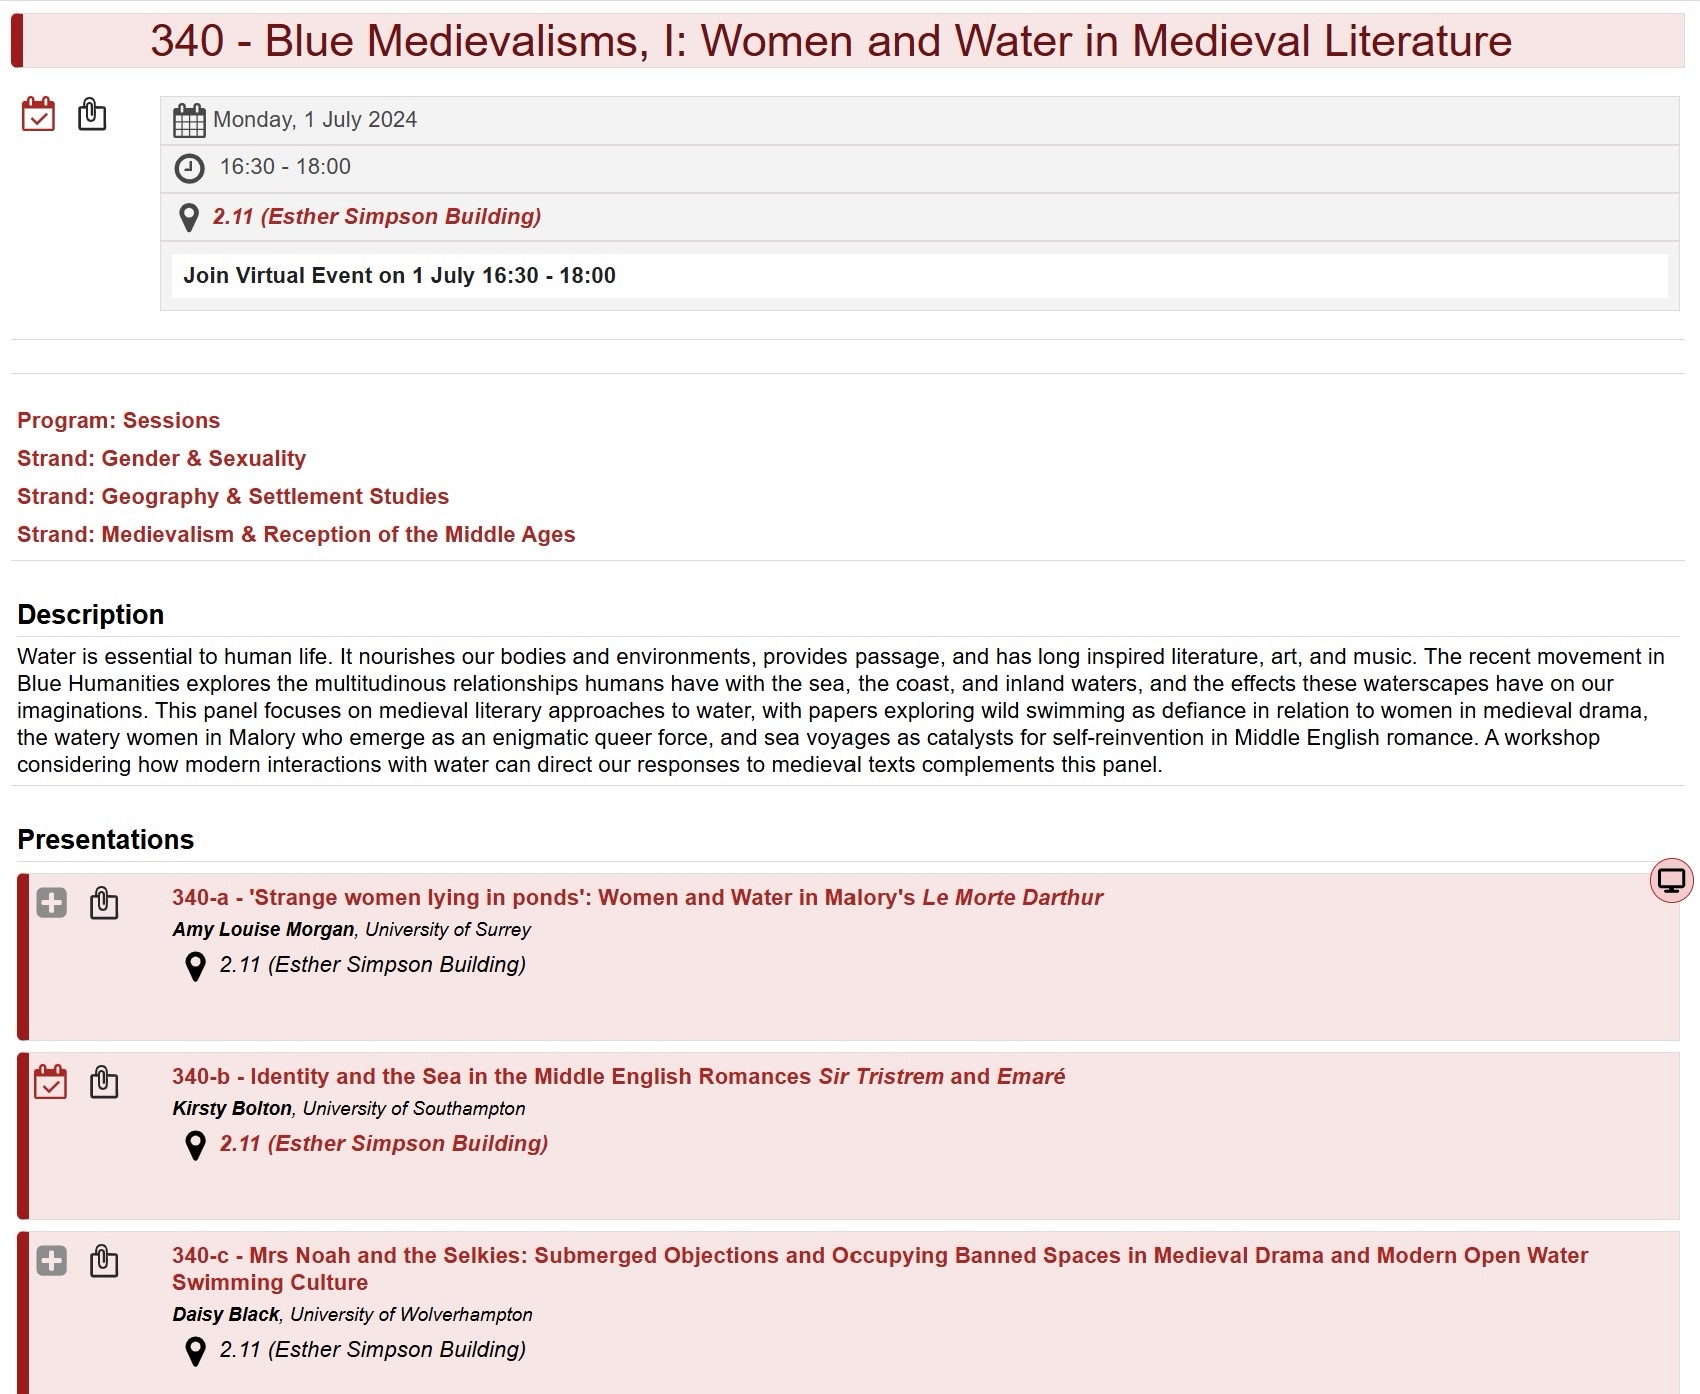The height and width of the screenshot is (1394, 1700).
Task: Toggle calendar-check icon for presentation 340-b
Action: click(51, 1083)
